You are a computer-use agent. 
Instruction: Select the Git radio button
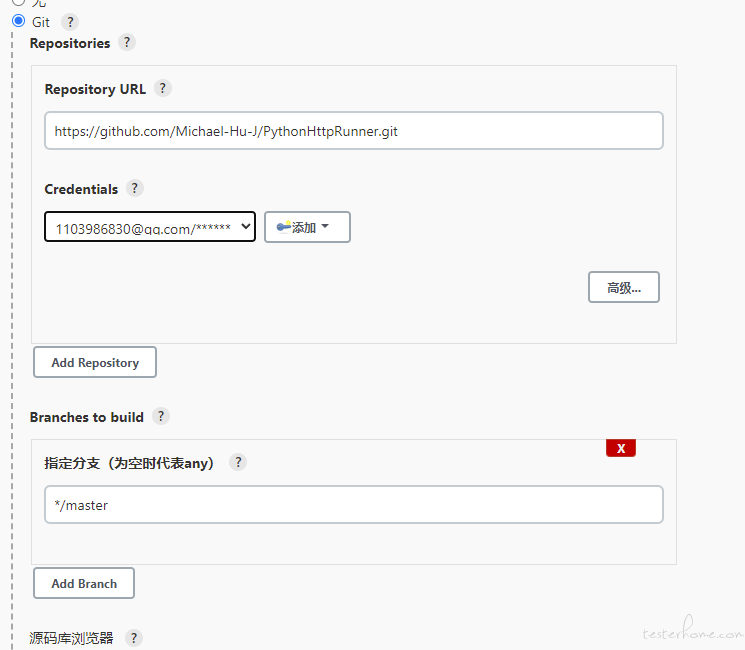coord(19,21)
